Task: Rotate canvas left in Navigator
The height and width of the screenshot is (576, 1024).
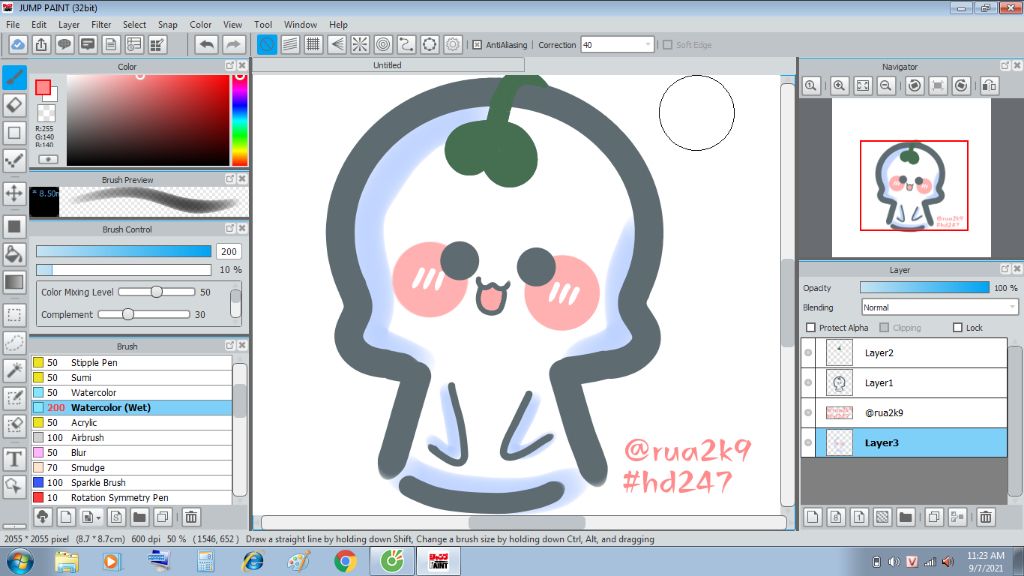Action: [x=914, y=86]
